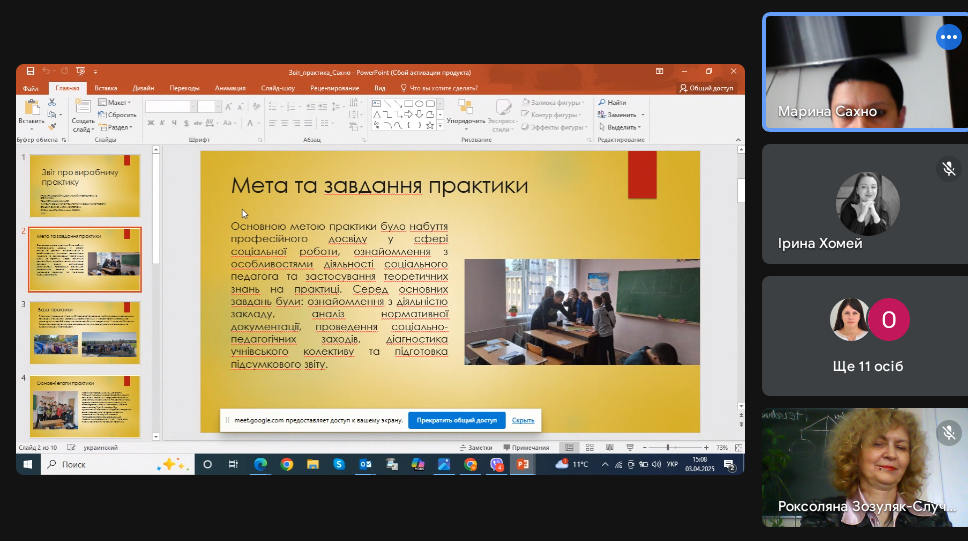
Task: Click the Сбросить slide reset button
Action: click(x=117, y=115)
